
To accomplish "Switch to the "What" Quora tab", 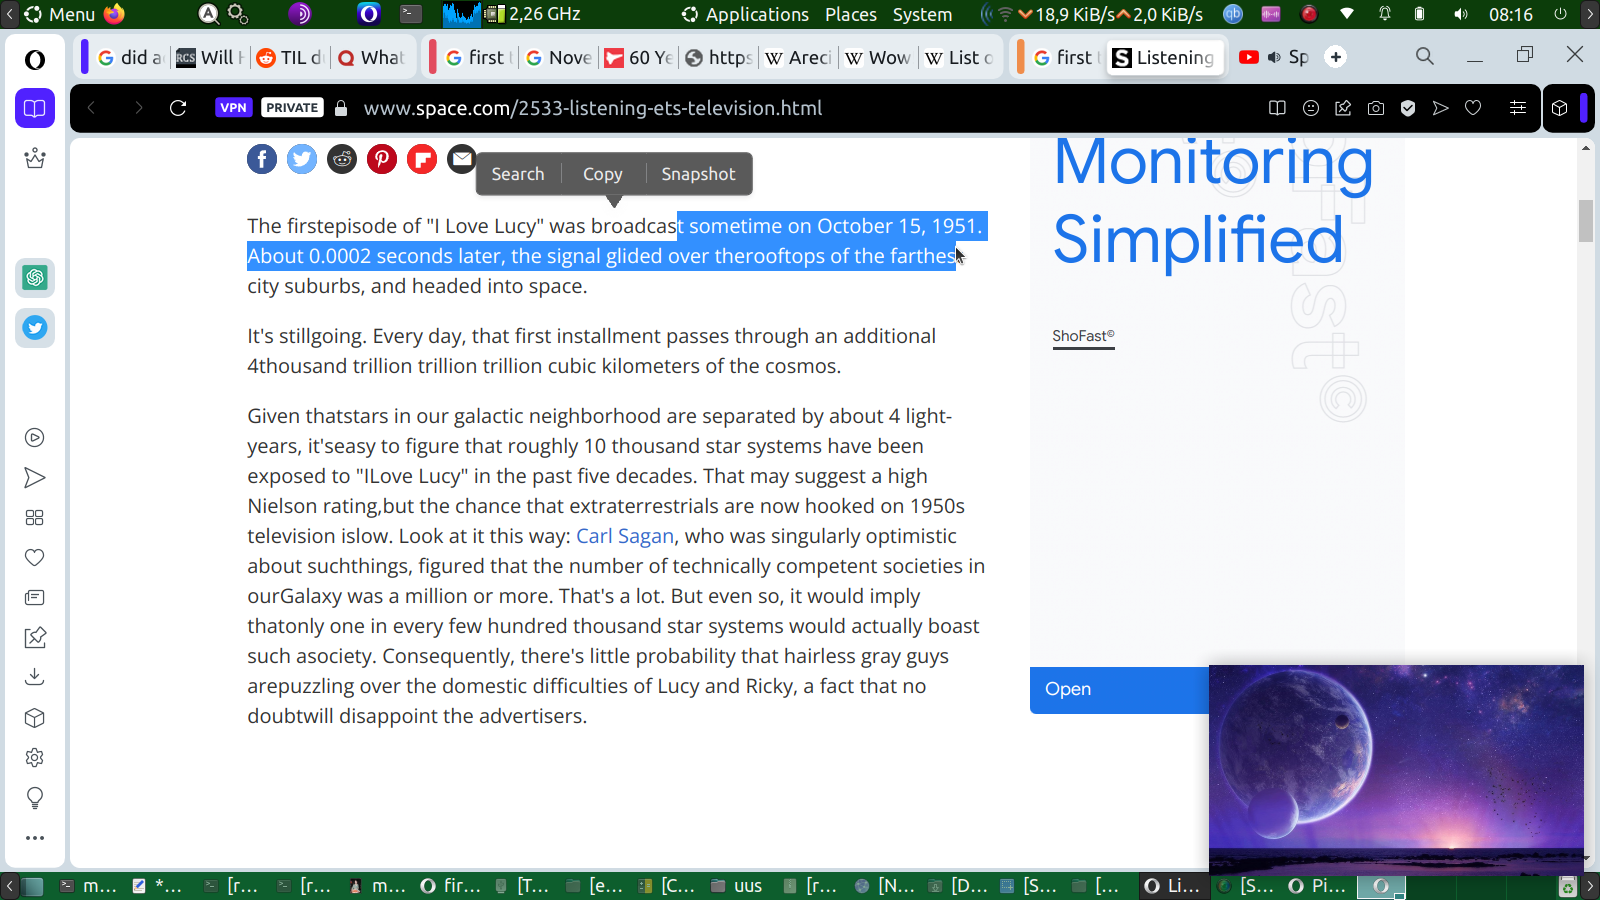I will tap(371, 57).
